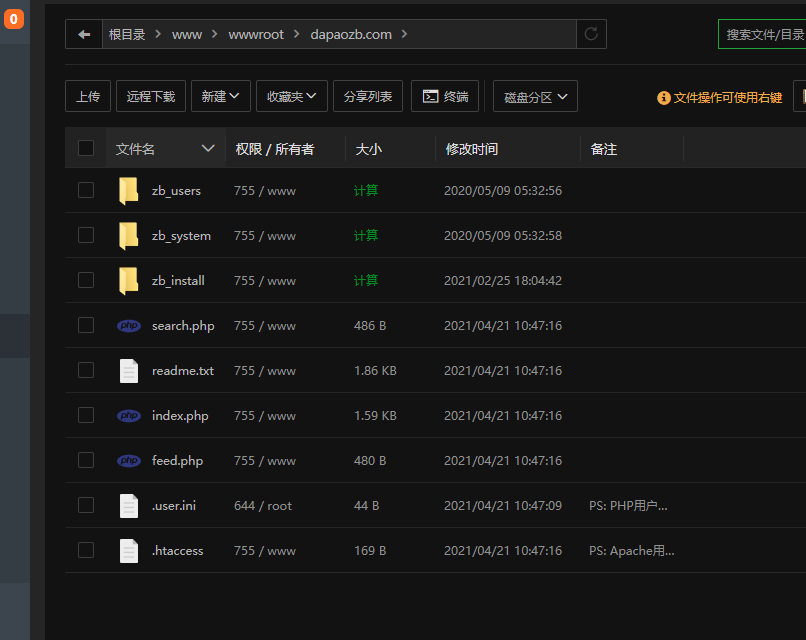This screenshot has height=640, width=806.
Task: Click the .user.ini file icon
Action: [129, 505]
